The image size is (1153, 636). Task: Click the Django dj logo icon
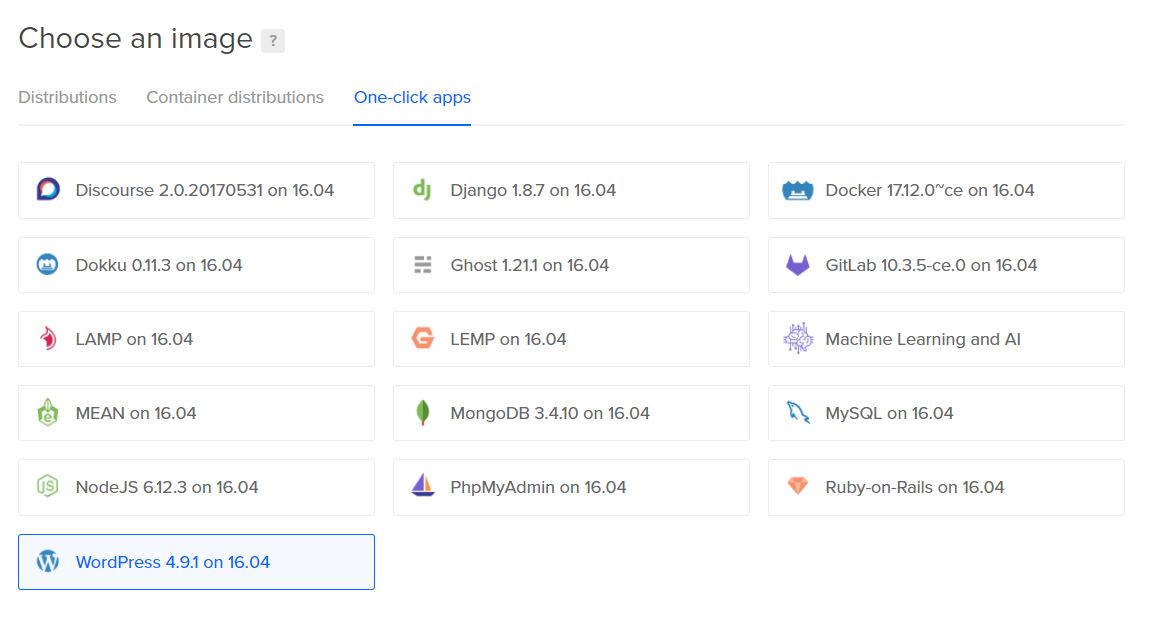pyautogui.click(x=422, y=190)
